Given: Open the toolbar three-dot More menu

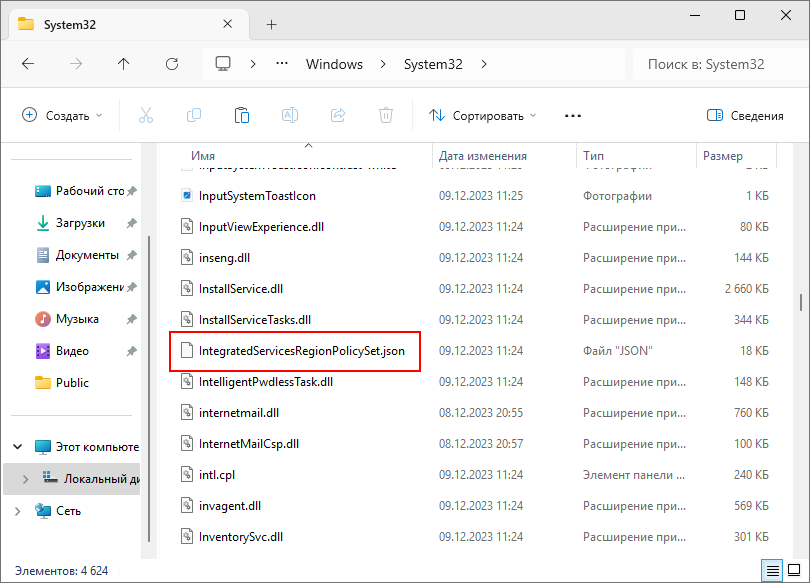Looking at the screenshot, I should 573,116.
